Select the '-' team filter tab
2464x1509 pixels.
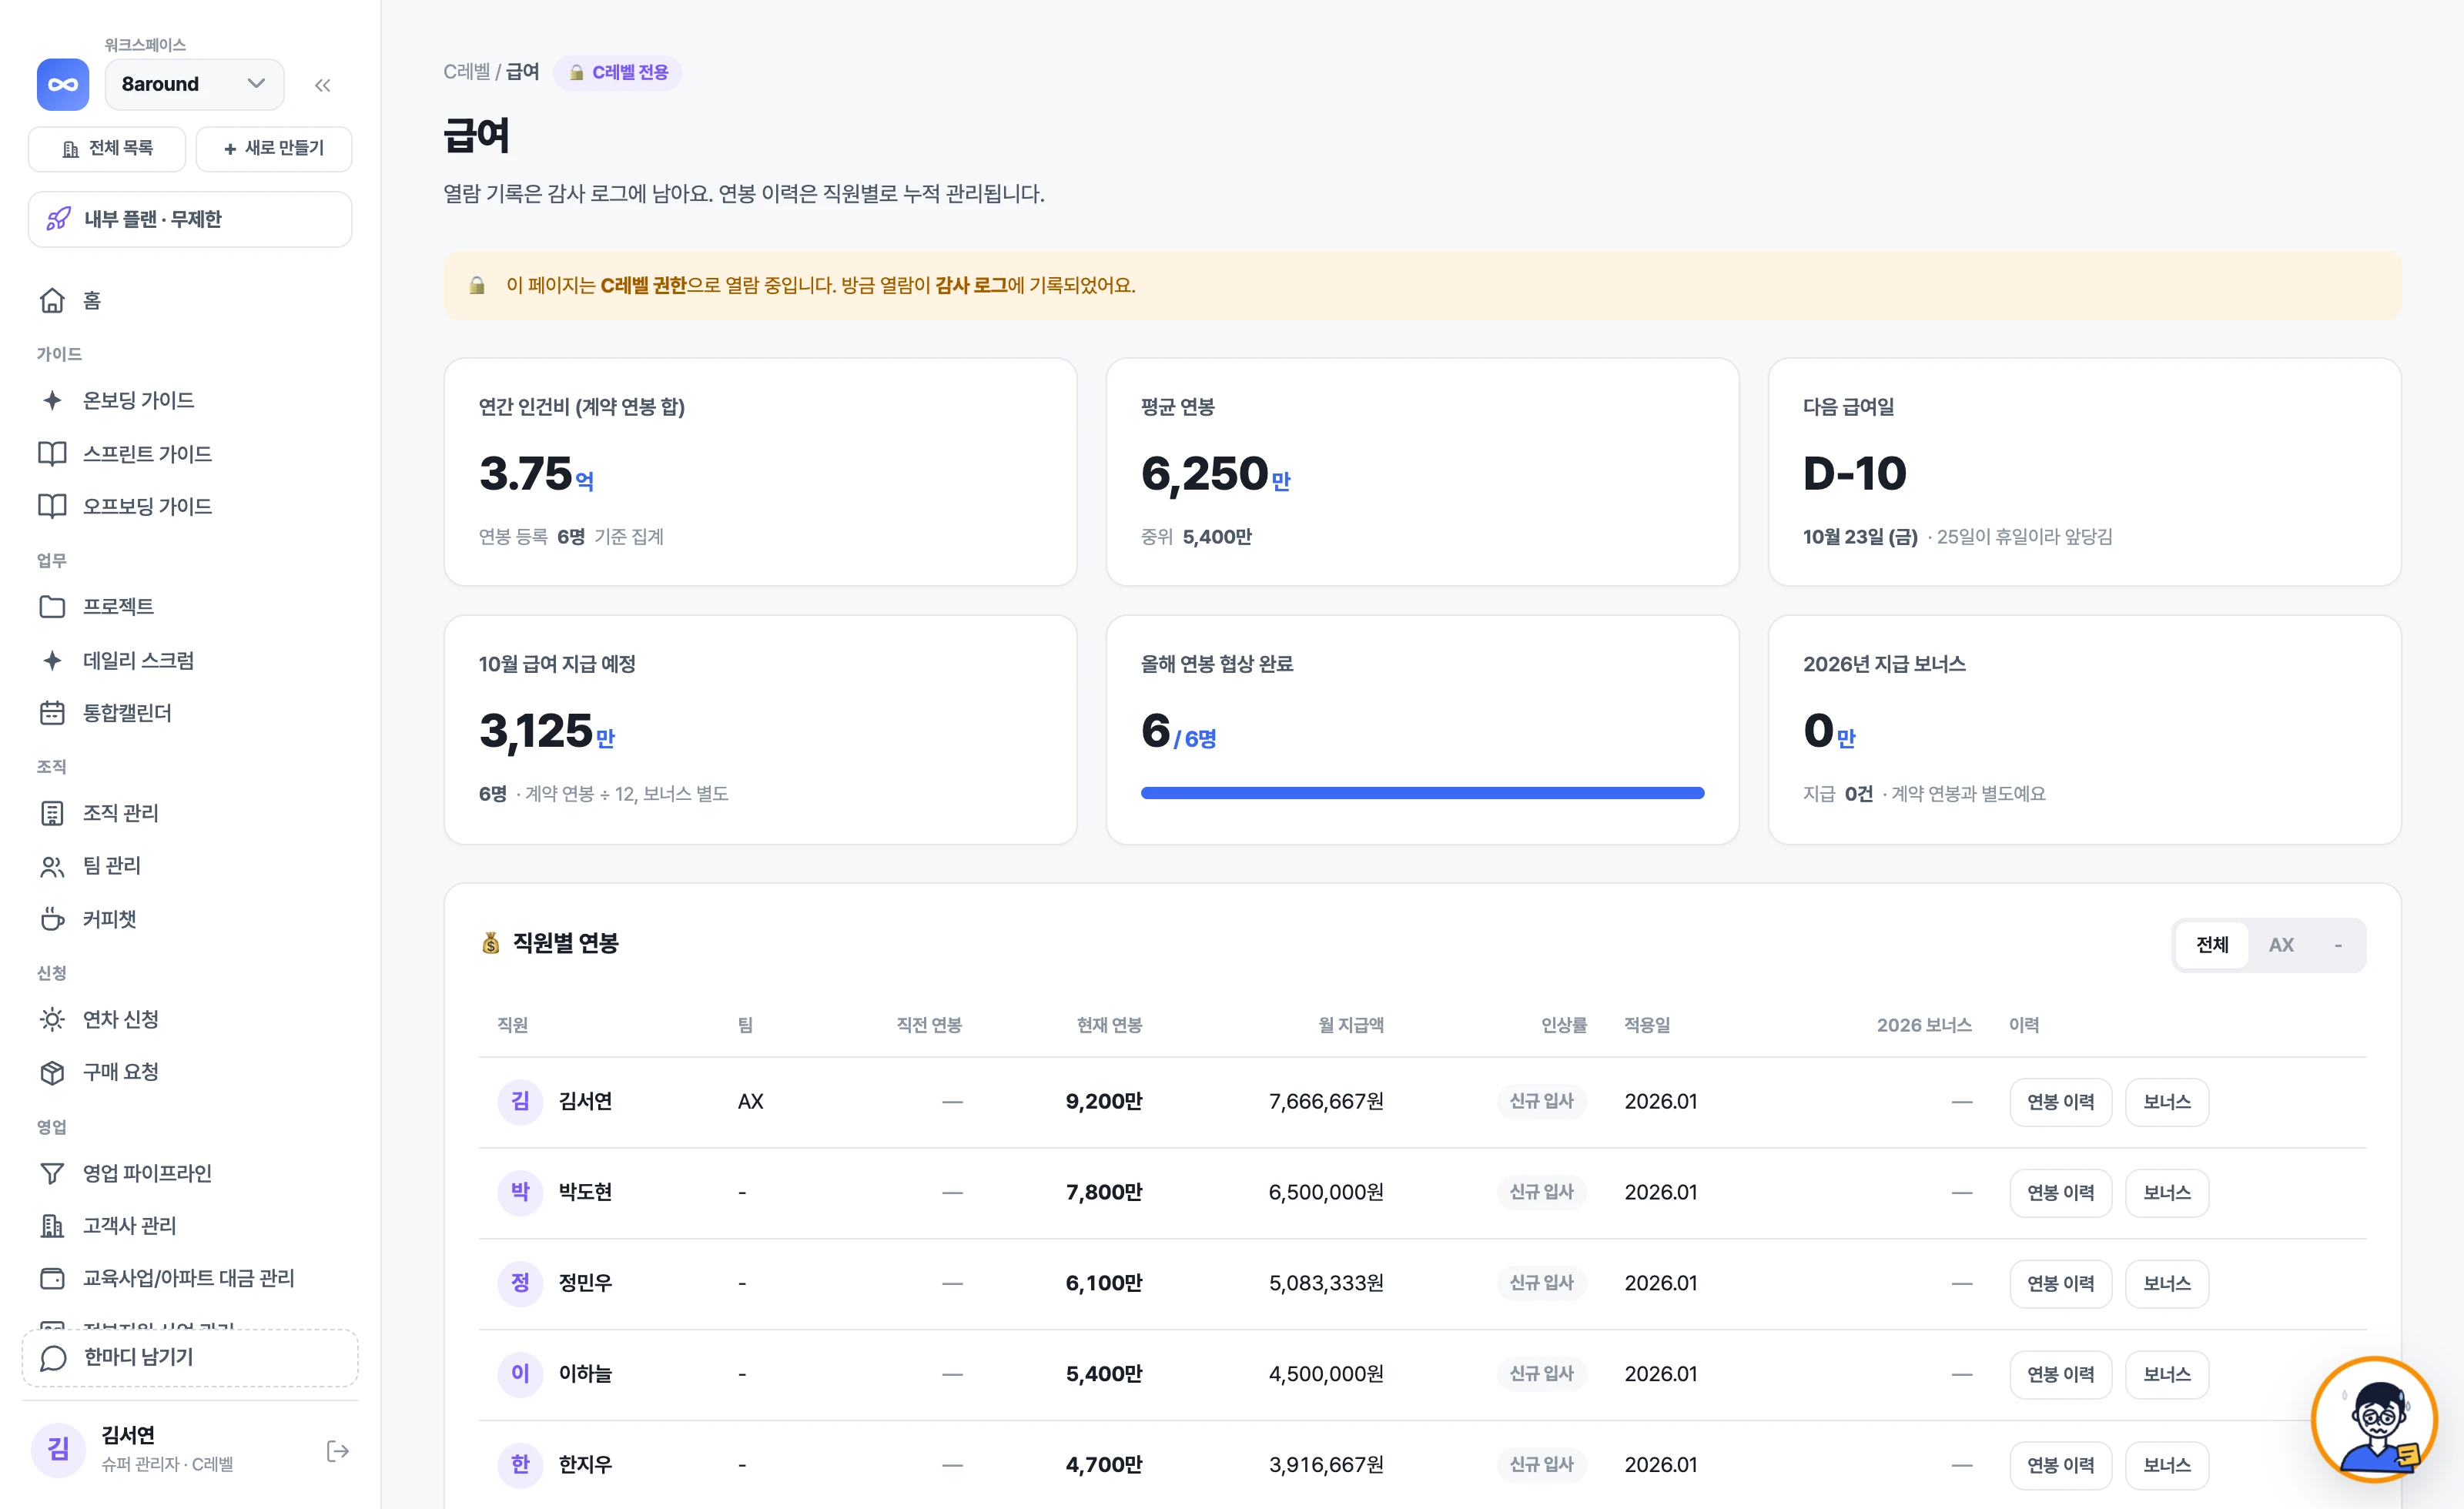coord(2338,944)
